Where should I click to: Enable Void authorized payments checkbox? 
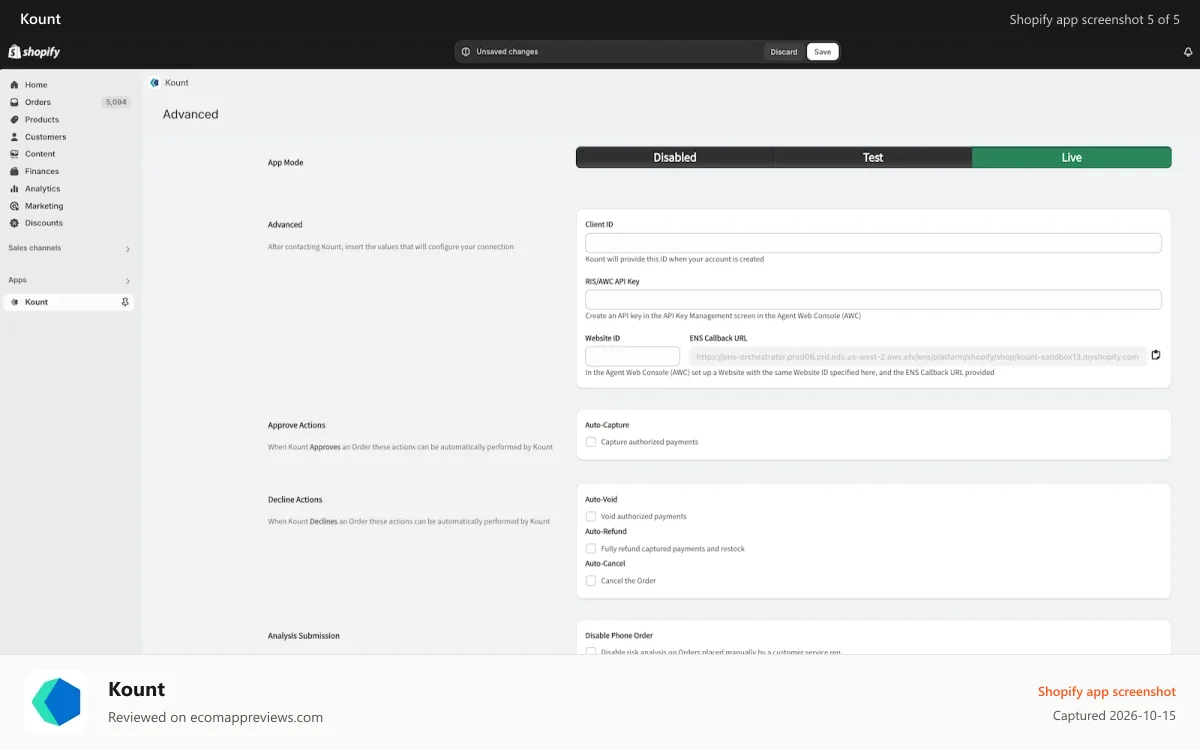591,517
